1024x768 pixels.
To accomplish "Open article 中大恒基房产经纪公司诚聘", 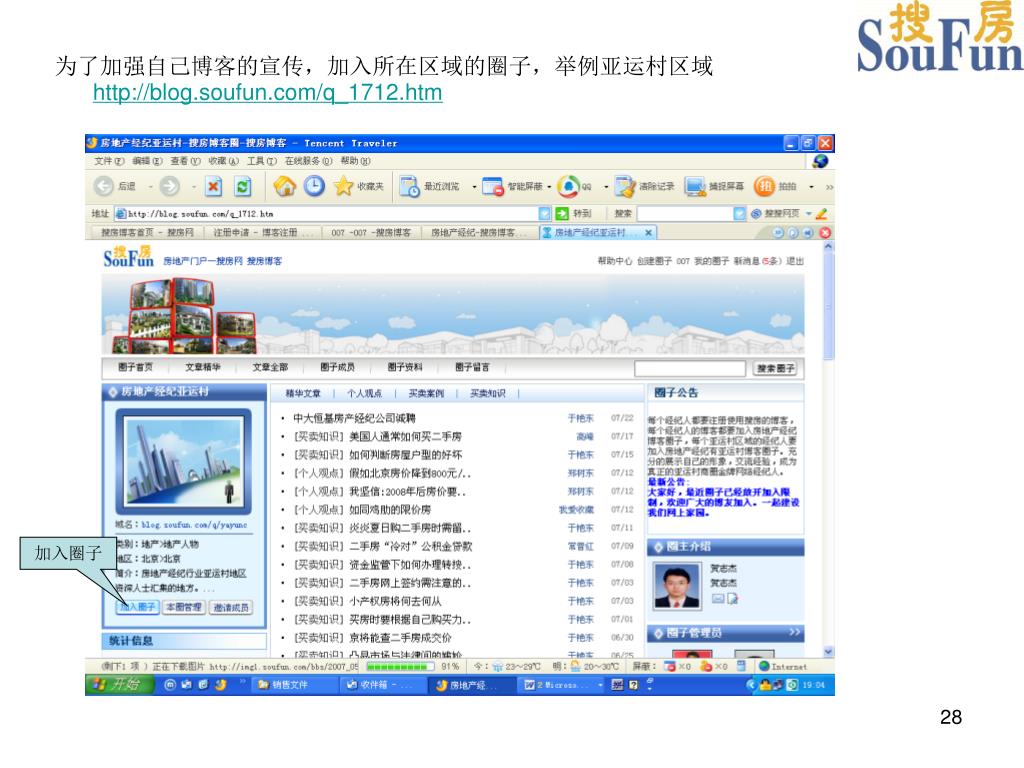I will tap(354, 418).
